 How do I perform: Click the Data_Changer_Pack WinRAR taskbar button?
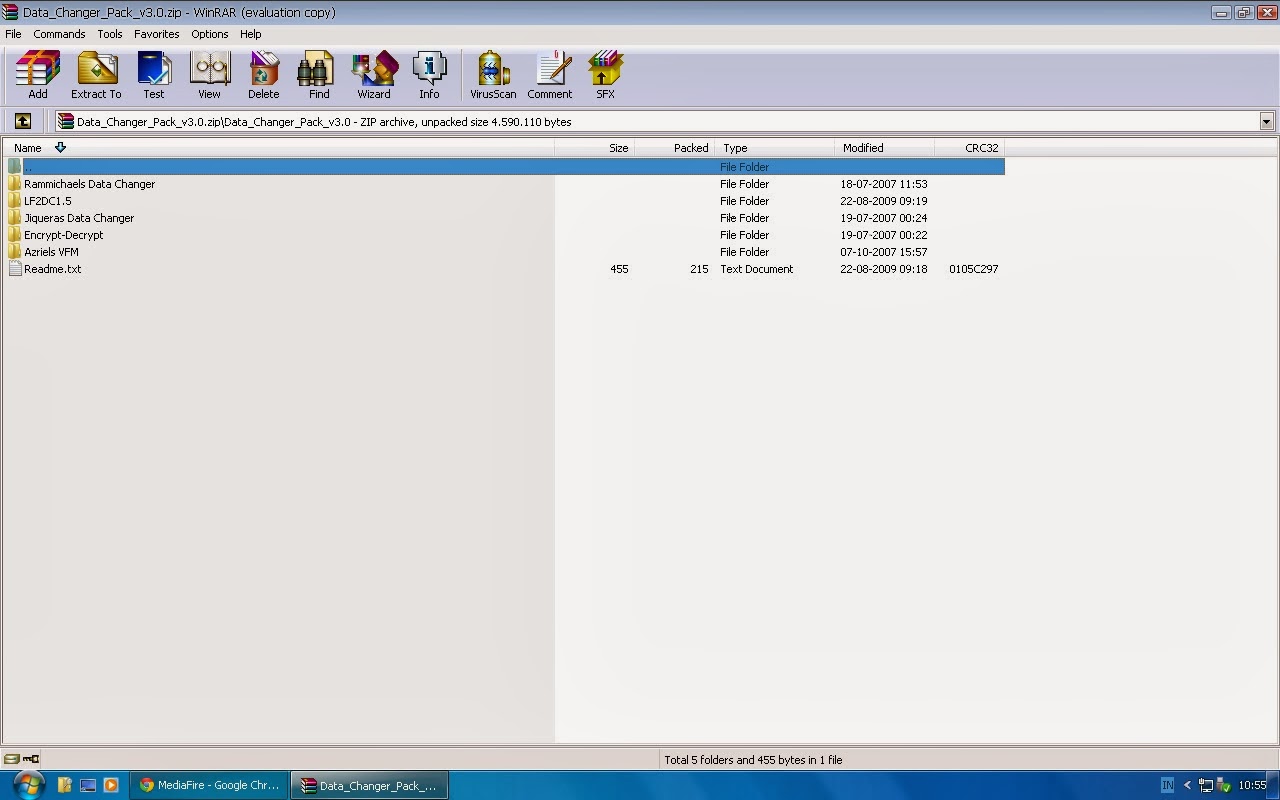click(x=370, y=785)
